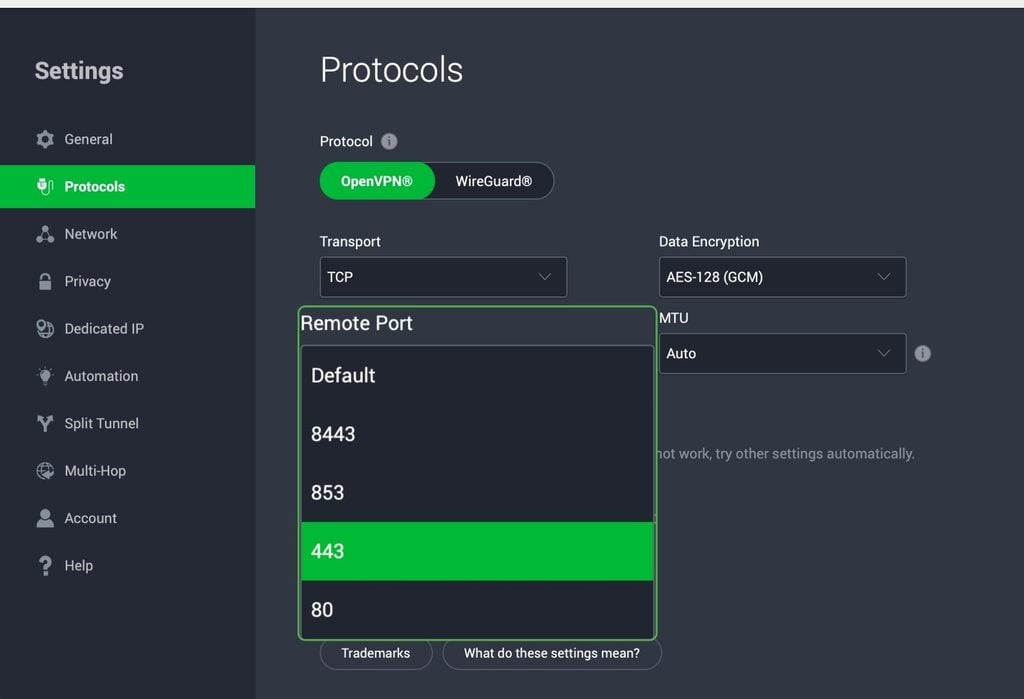
Task: Click the Data Encryption label
Action: pos(709,242)
